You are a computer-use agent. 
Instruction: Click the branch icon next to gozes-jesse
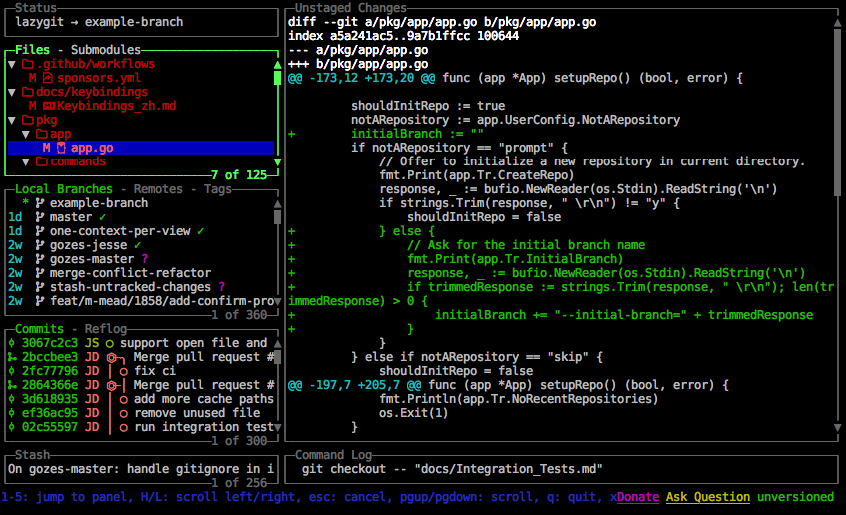point(39,245)
